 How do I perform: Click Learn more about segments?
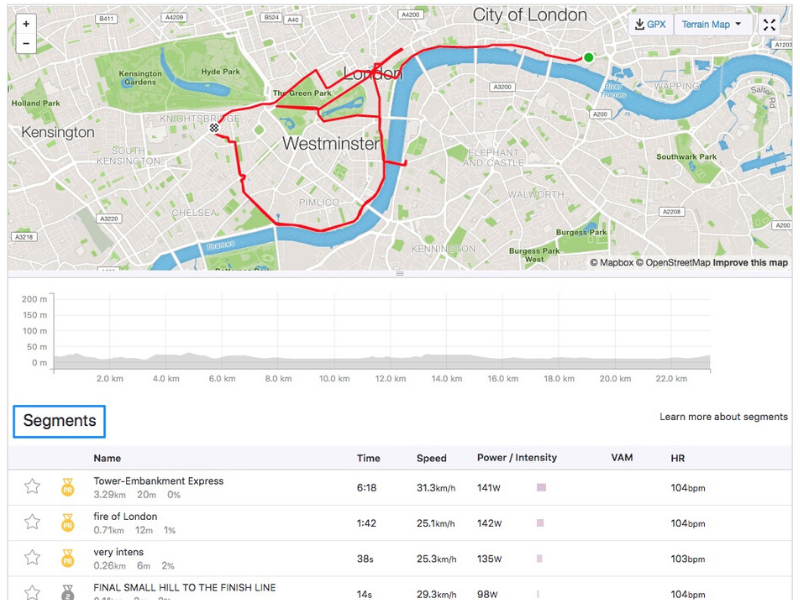tap(723, 417)
